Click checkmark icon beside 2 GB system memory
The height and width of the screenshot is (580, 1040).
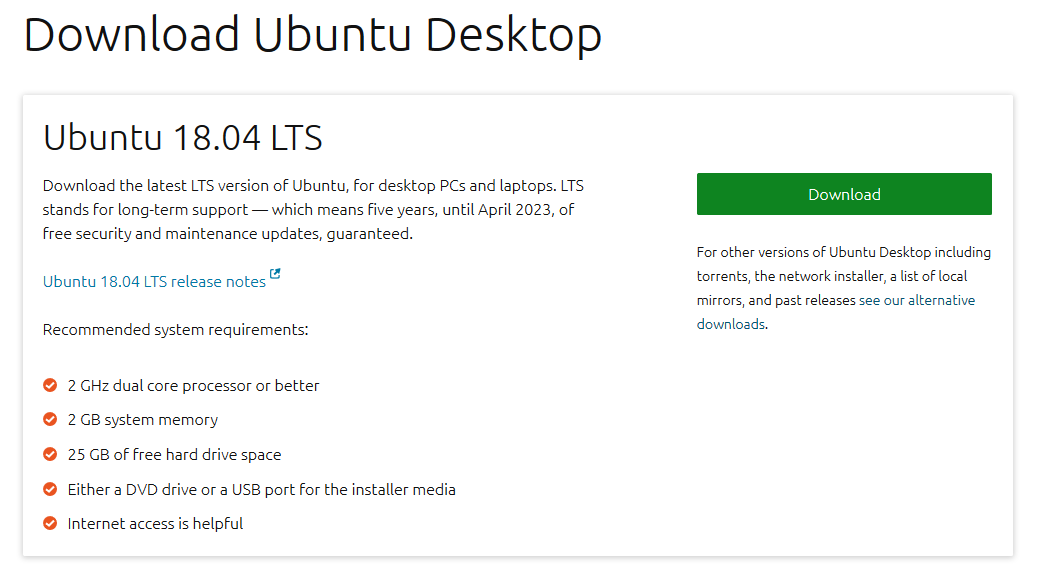click(x=50, y=419)
